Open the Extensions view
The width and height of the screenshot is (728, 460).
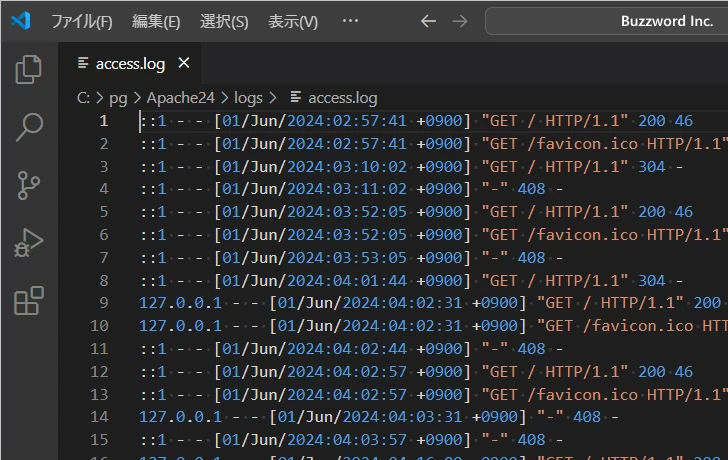pyautogui.click(x=29, y=301)
